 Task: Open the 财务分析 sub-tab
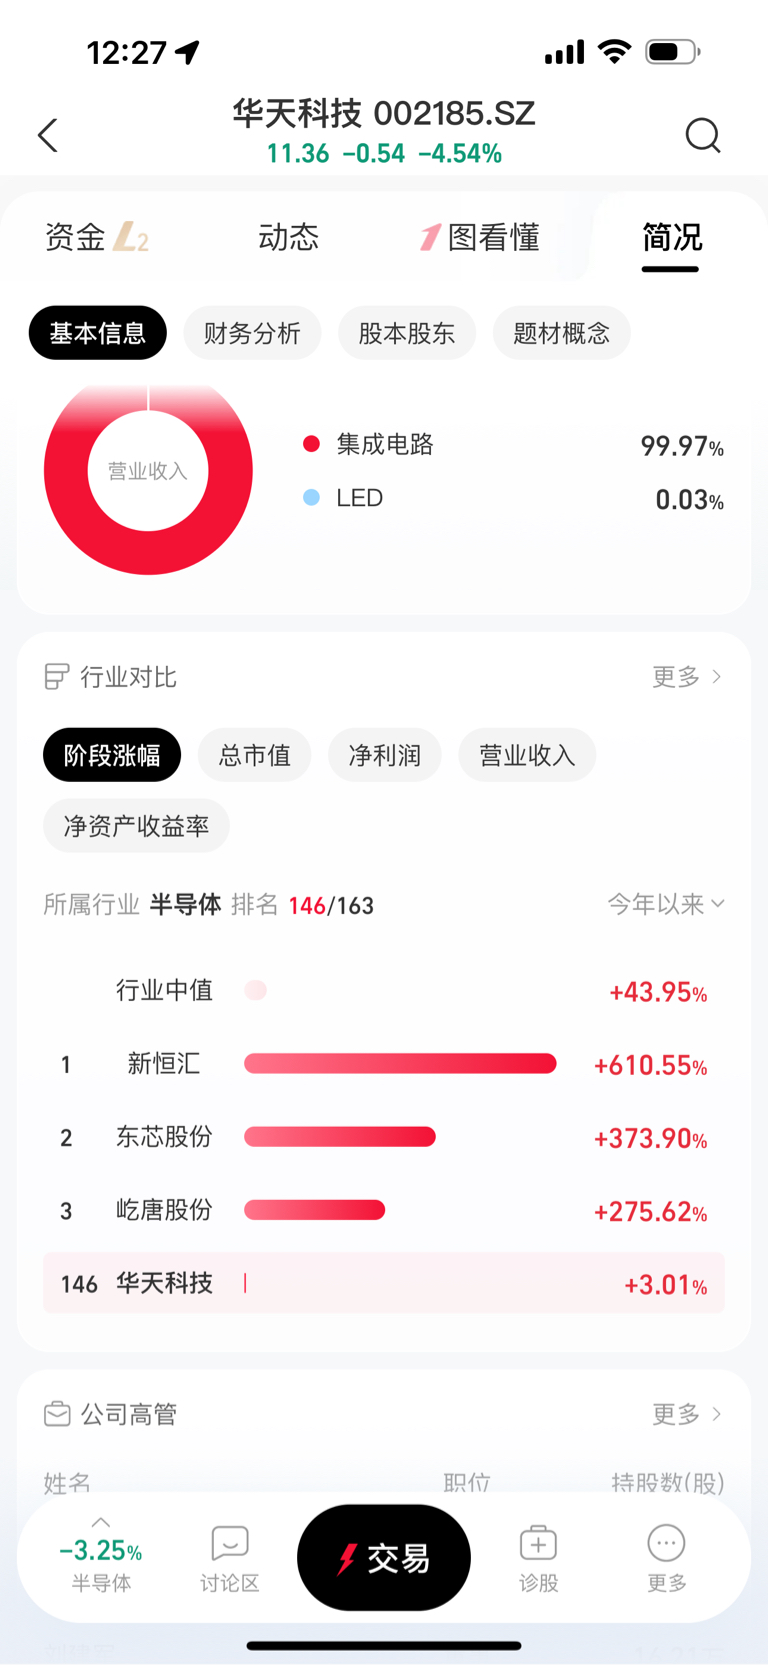252,333
